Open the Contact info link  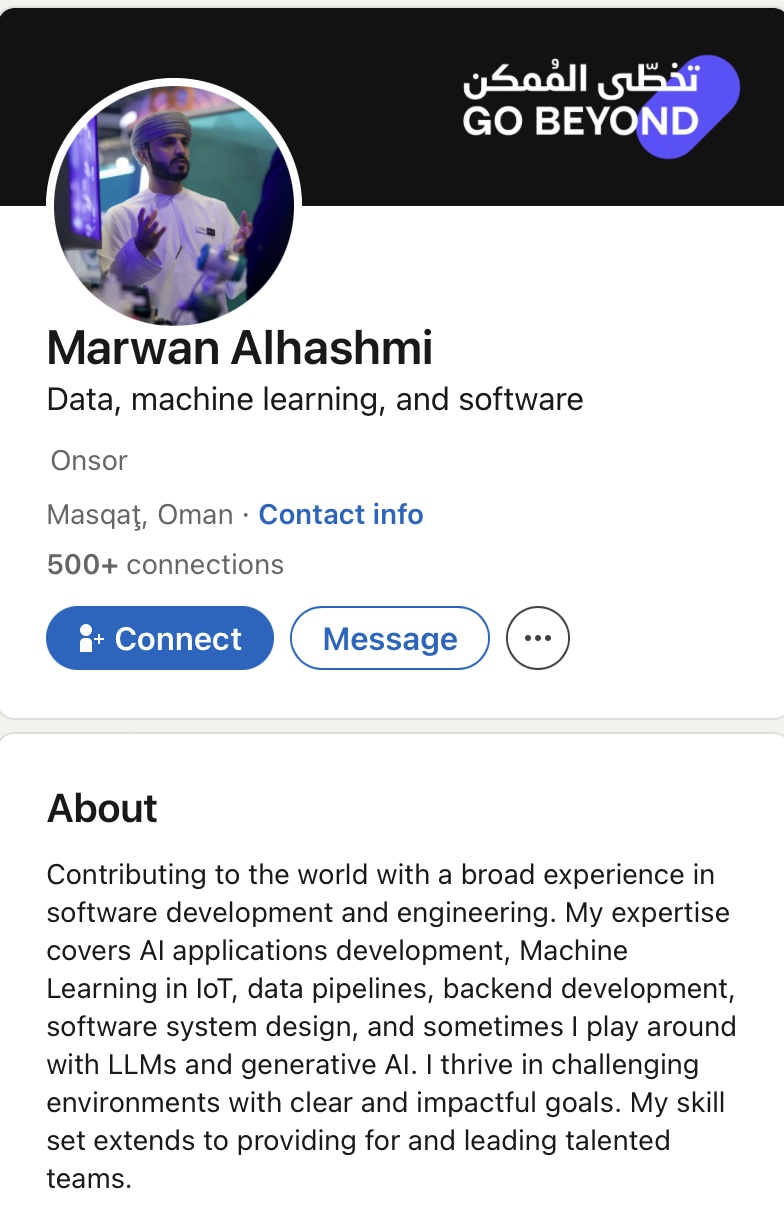[x=341, y=515]
